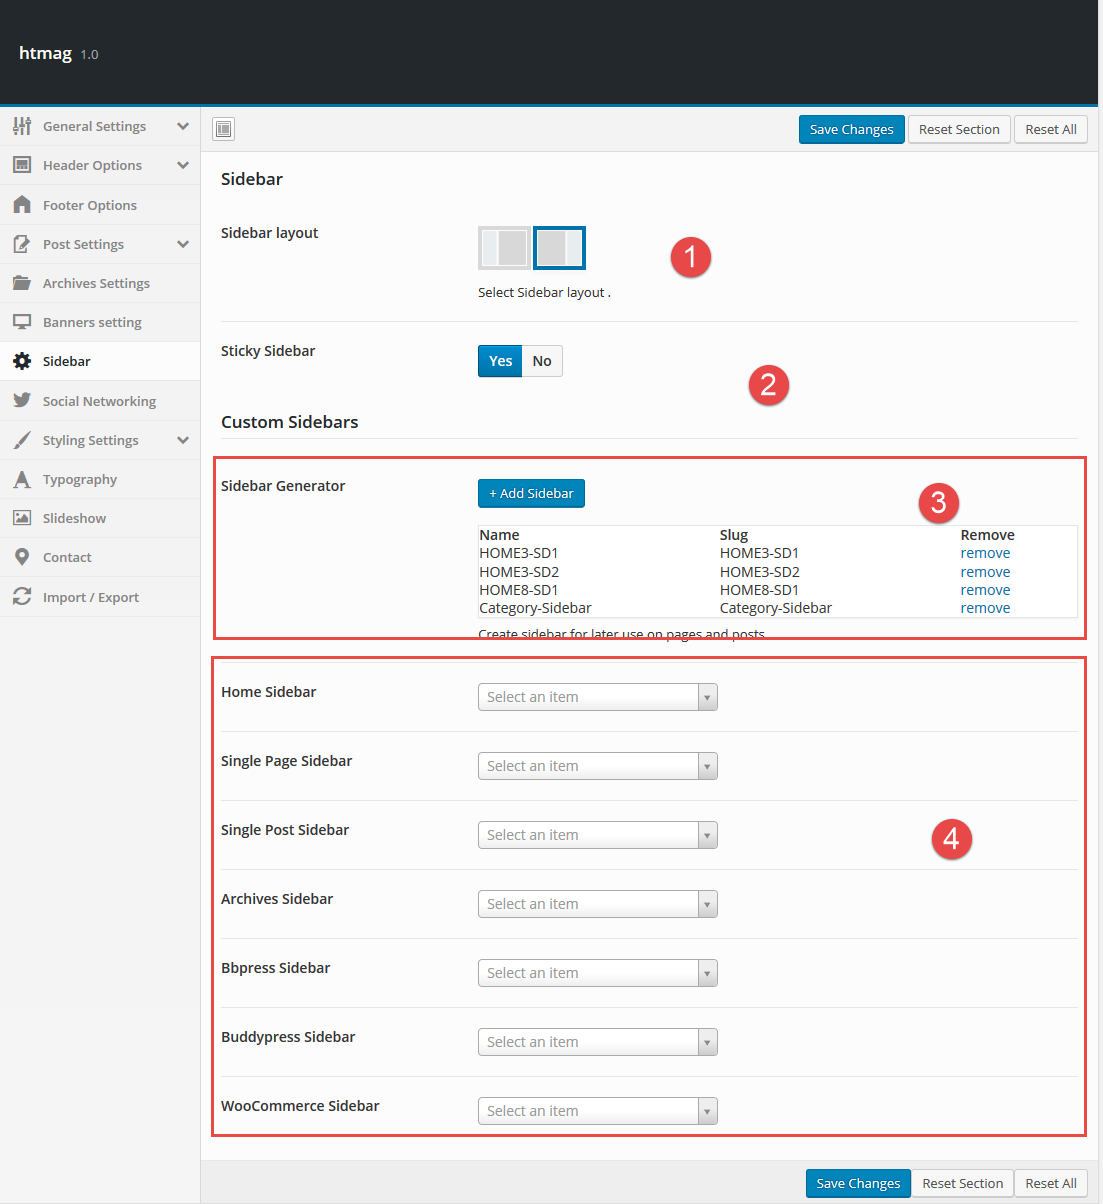Set Sticky Sidebar to Yes
Screen dimensions: 1103x1204
coord(500,361)
